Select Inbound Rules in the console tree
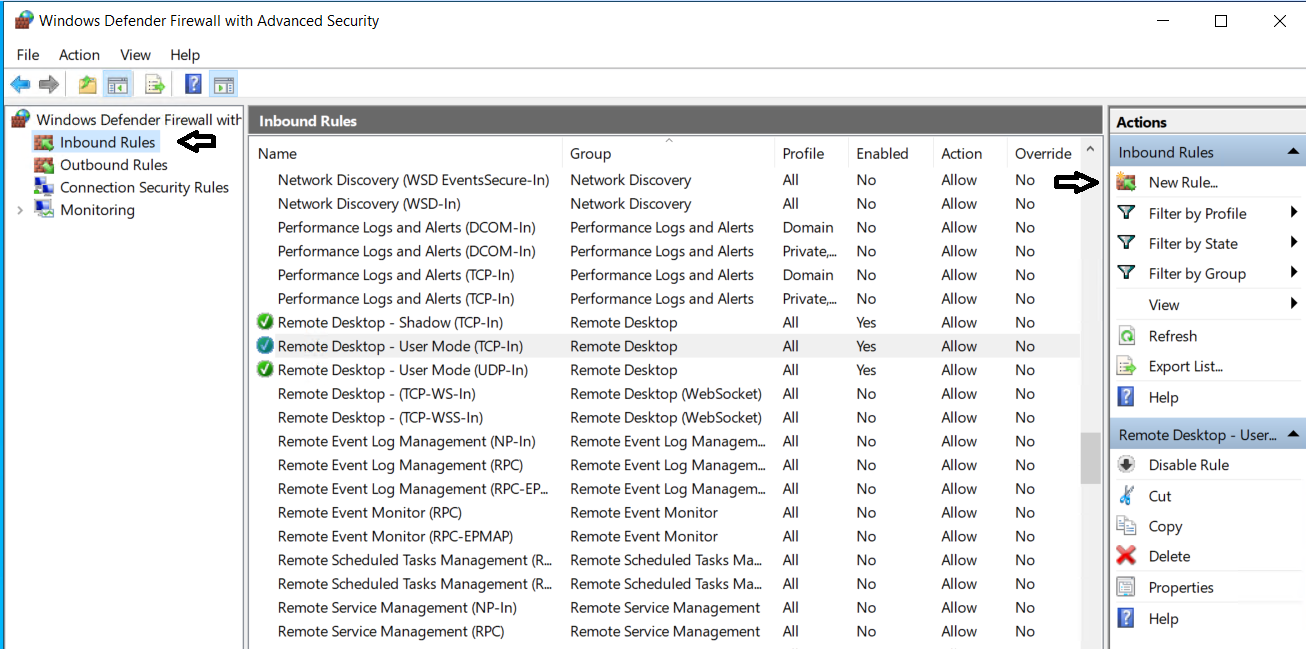Image resolution: width=1306 pixels, height=649 pixels. click(x=108, y=142)
